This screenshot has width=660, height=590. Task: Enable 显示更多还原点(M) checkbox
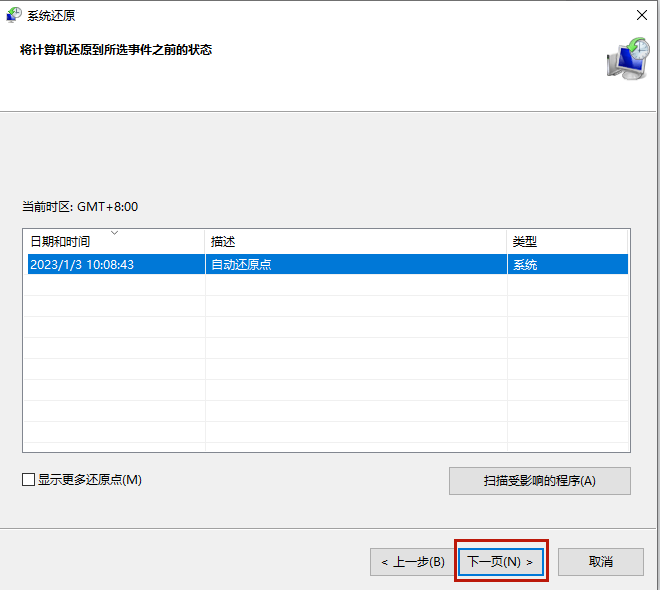28,479
